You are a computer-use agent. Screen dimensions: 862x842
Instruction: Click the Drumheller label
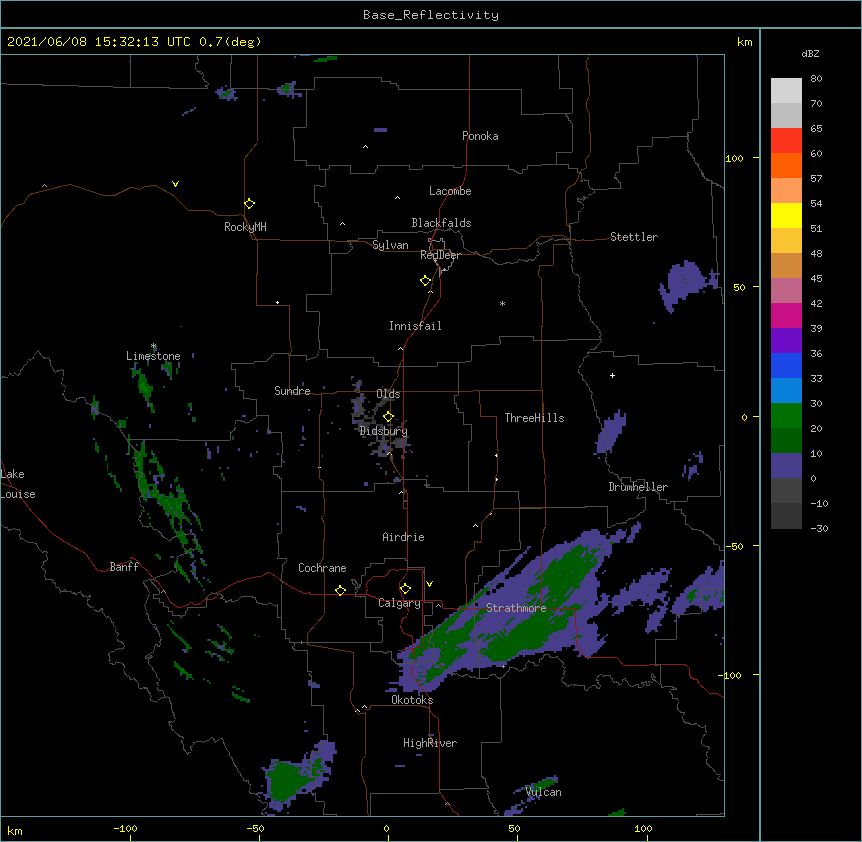pyautogui.click(x=638, y=487)
